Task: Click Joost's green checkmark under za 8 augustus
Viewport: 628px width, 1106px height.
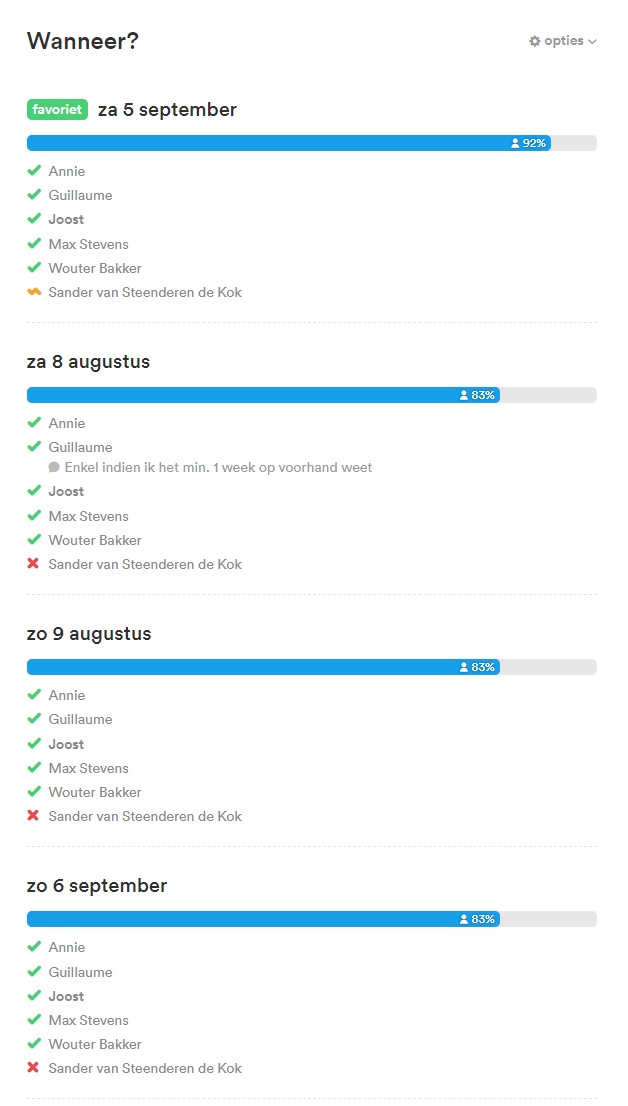Action: [34, 491]
